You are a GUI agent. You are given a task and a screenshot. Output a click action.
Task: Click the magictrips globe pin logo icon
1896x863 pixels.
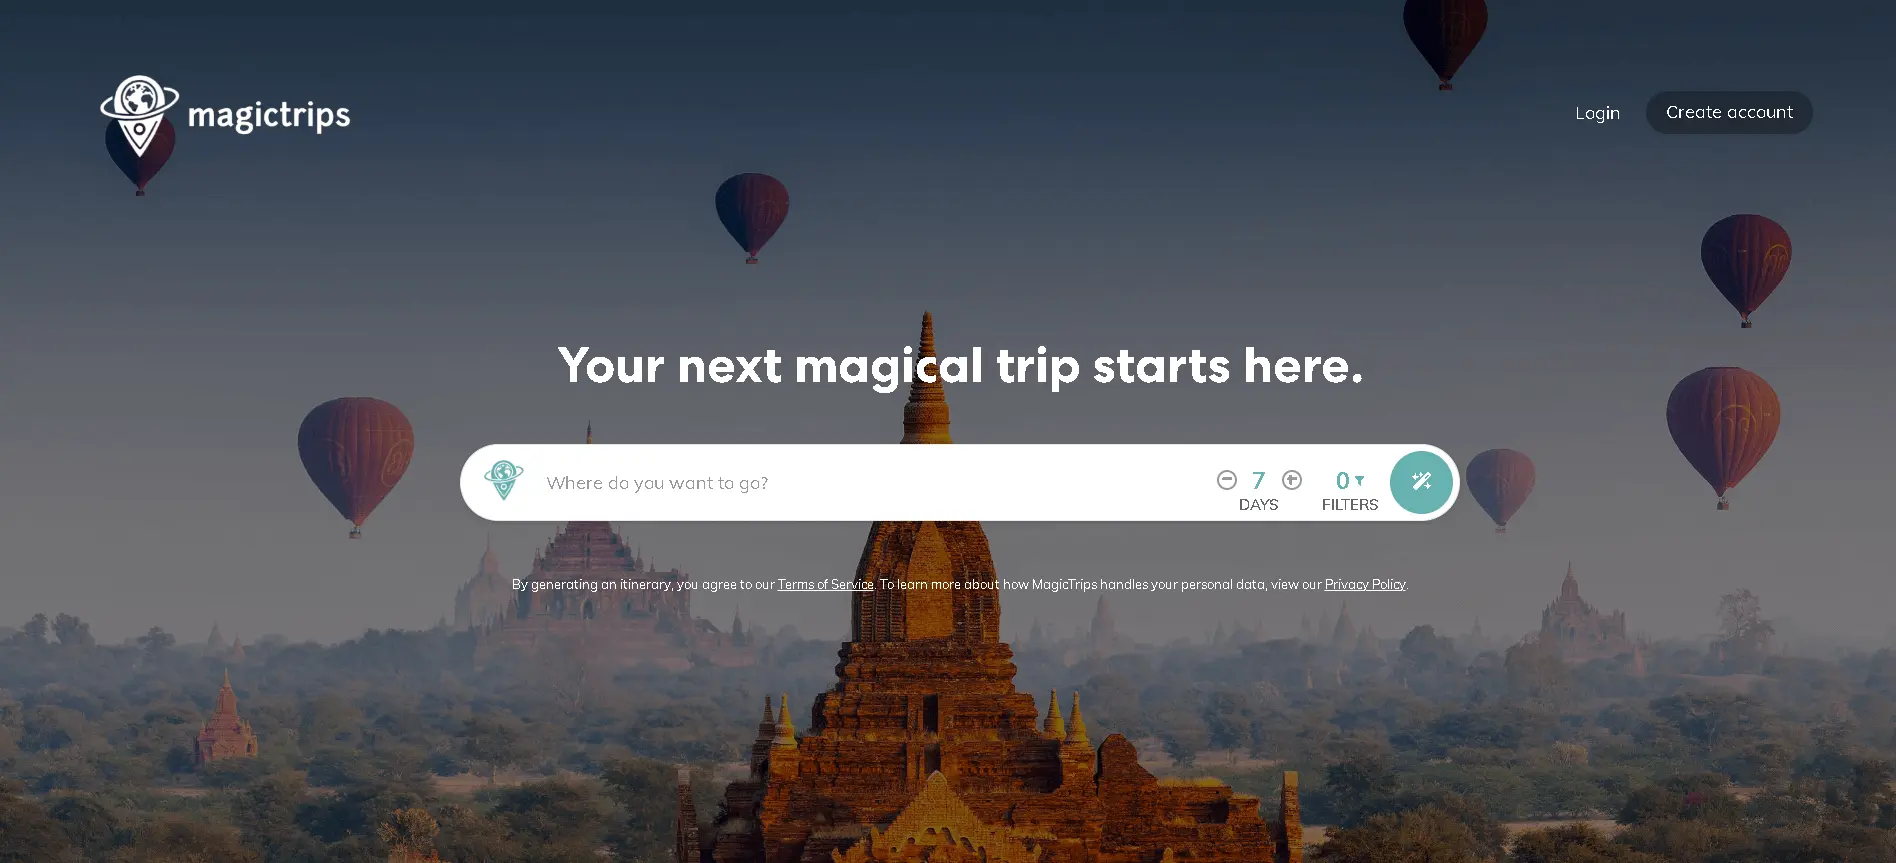point(140,115)
